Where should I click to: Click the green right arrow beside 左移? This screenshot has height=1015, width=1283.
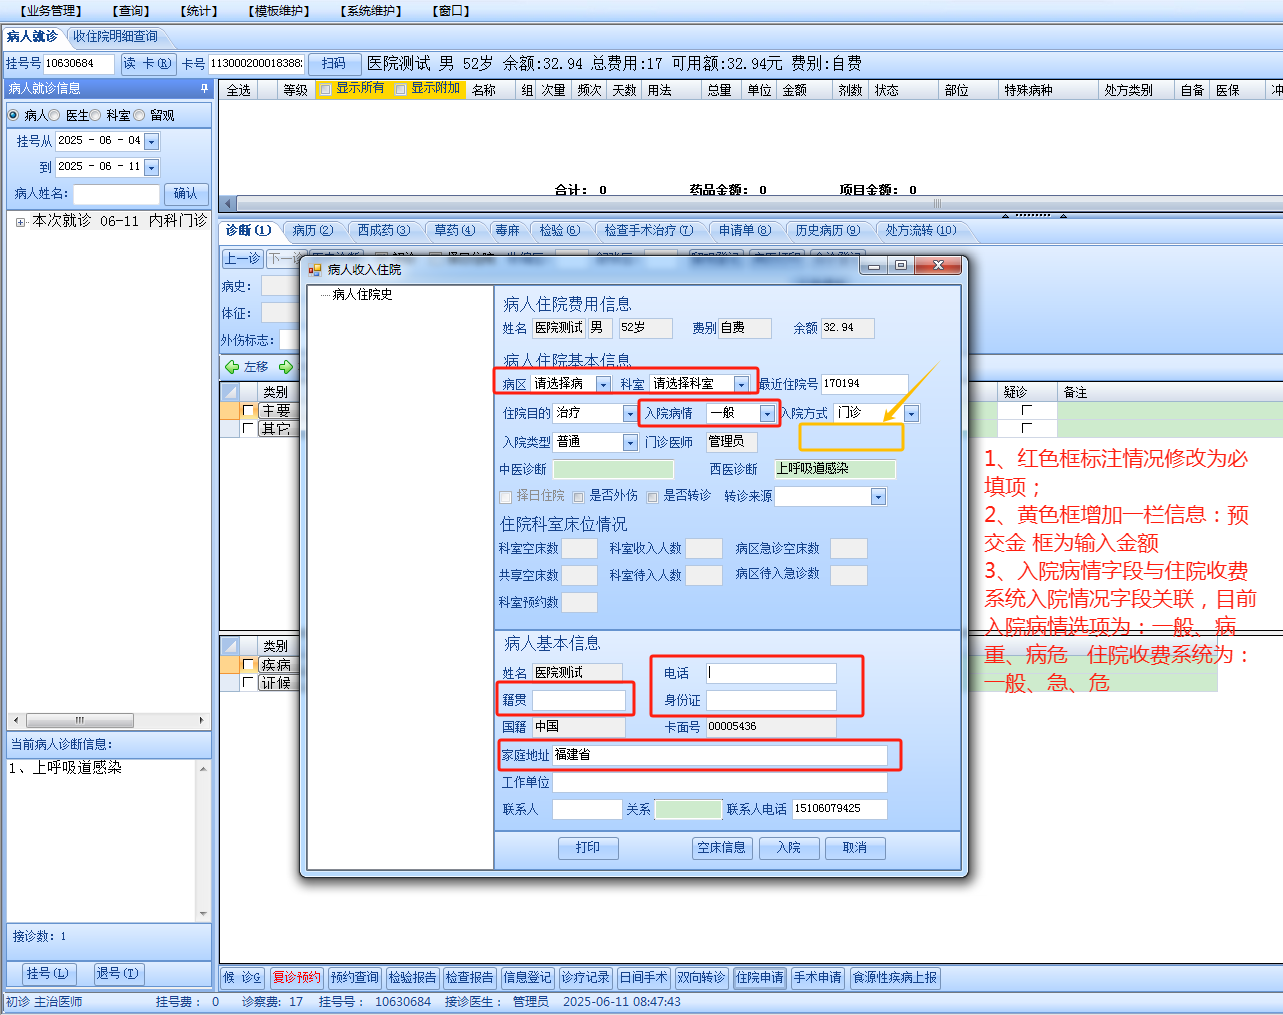286,367
